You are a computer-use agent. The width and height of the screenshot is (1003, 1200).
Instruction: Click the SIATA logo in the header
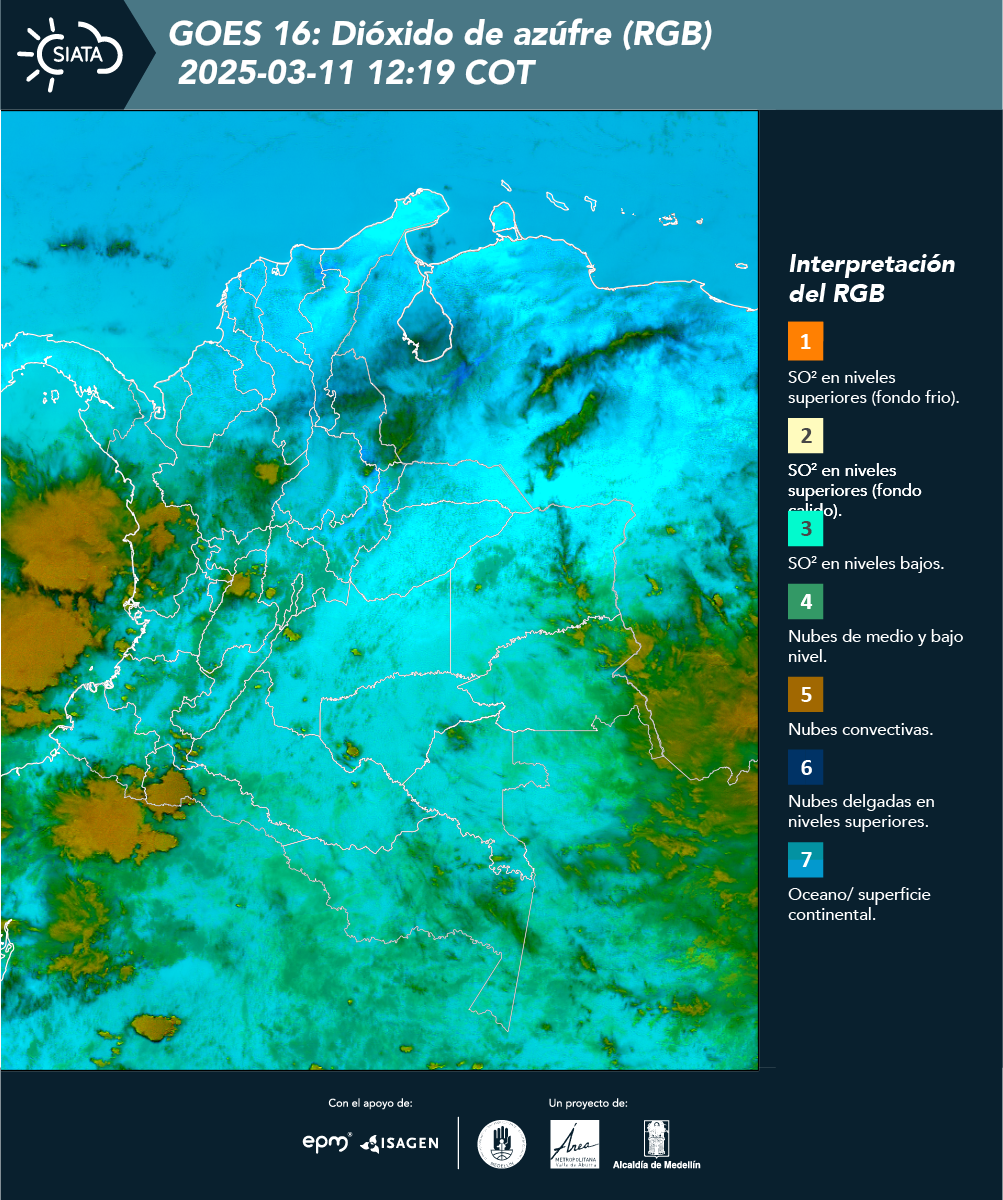click(x=70, y=53)
